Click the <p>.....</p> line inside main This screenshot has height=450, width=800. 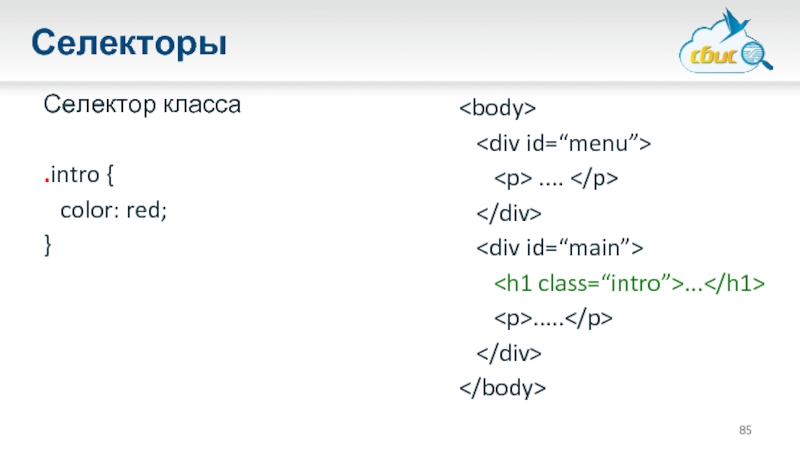(x=553, y=318)
